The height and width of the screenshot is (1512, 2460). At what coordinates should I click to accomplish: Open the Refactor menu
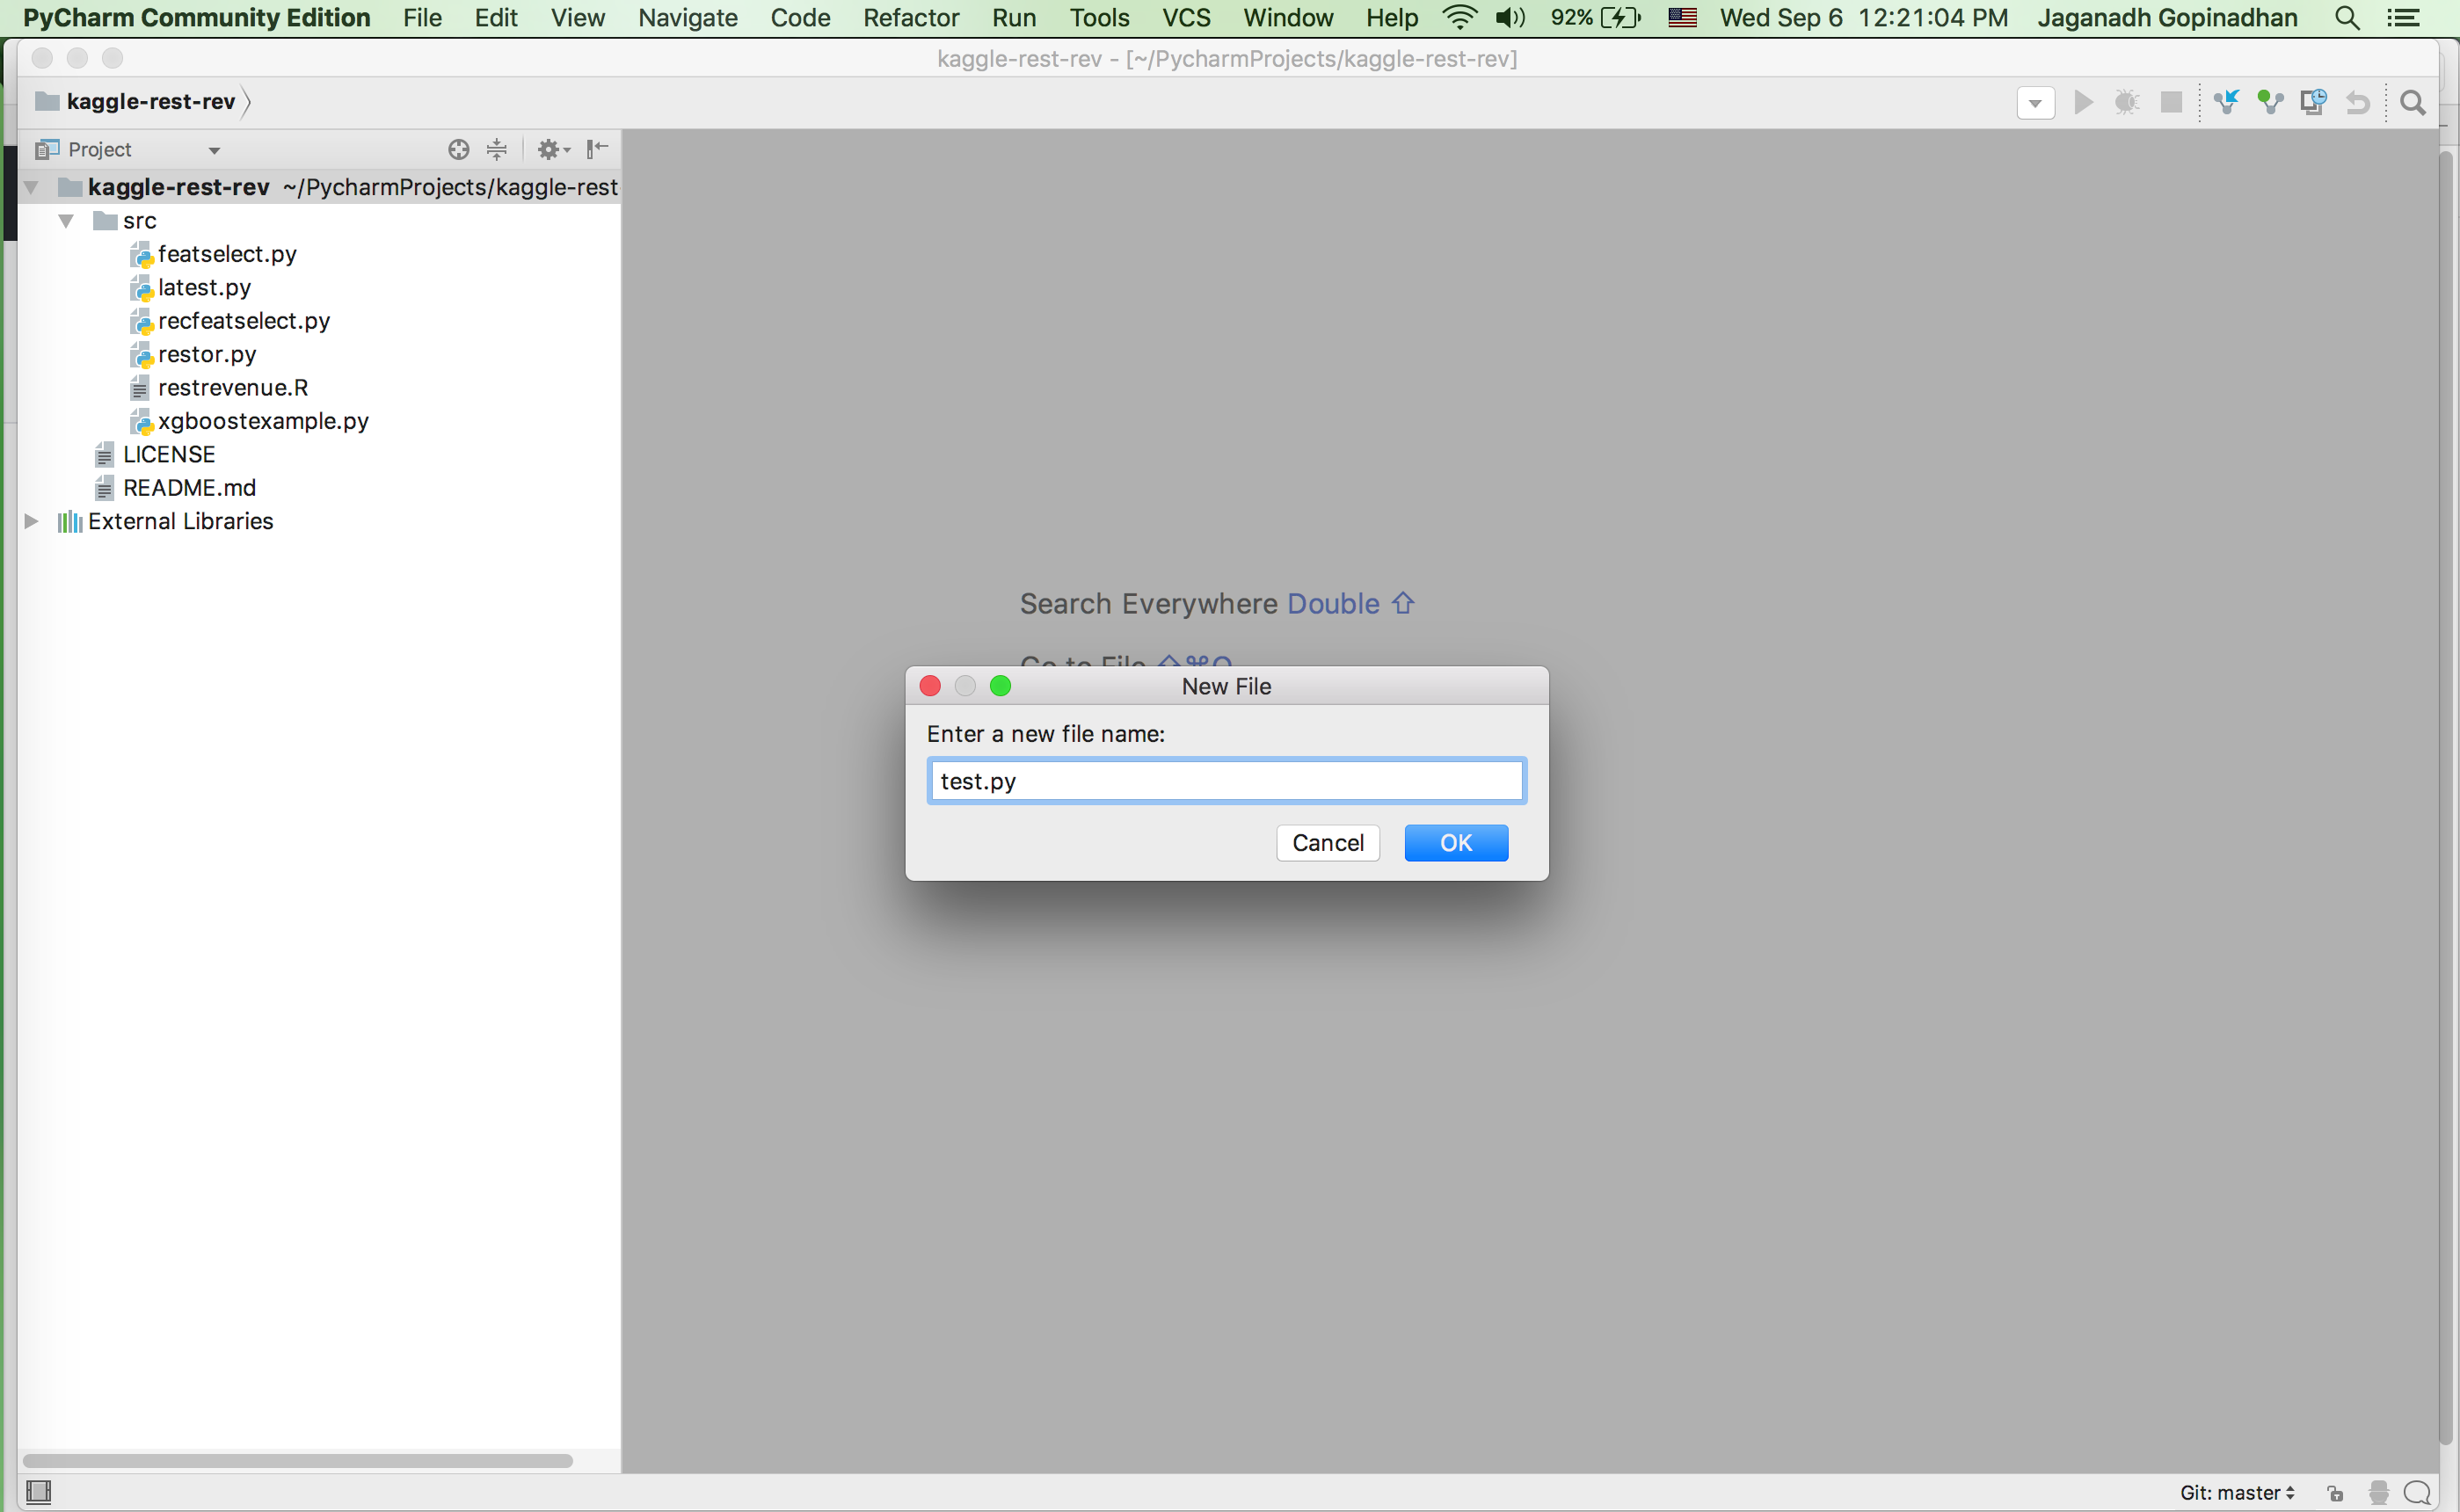pyautogui.click(x=910, y=18)
